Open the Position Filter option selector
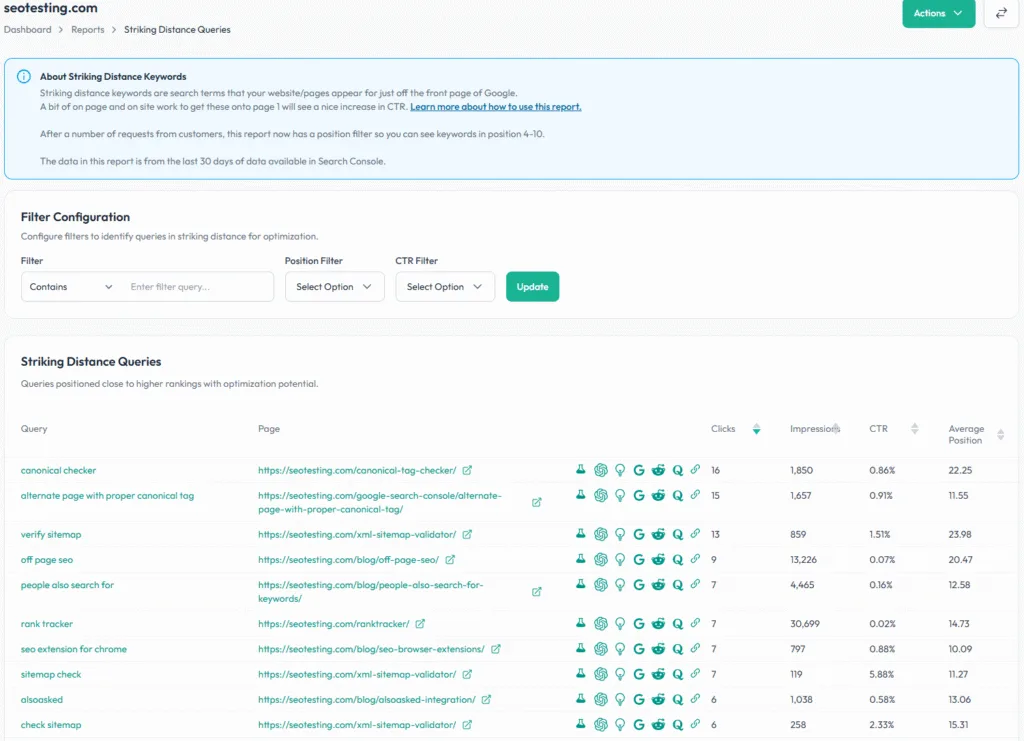Screen dimensions: 1024x741 click(334, 286)
